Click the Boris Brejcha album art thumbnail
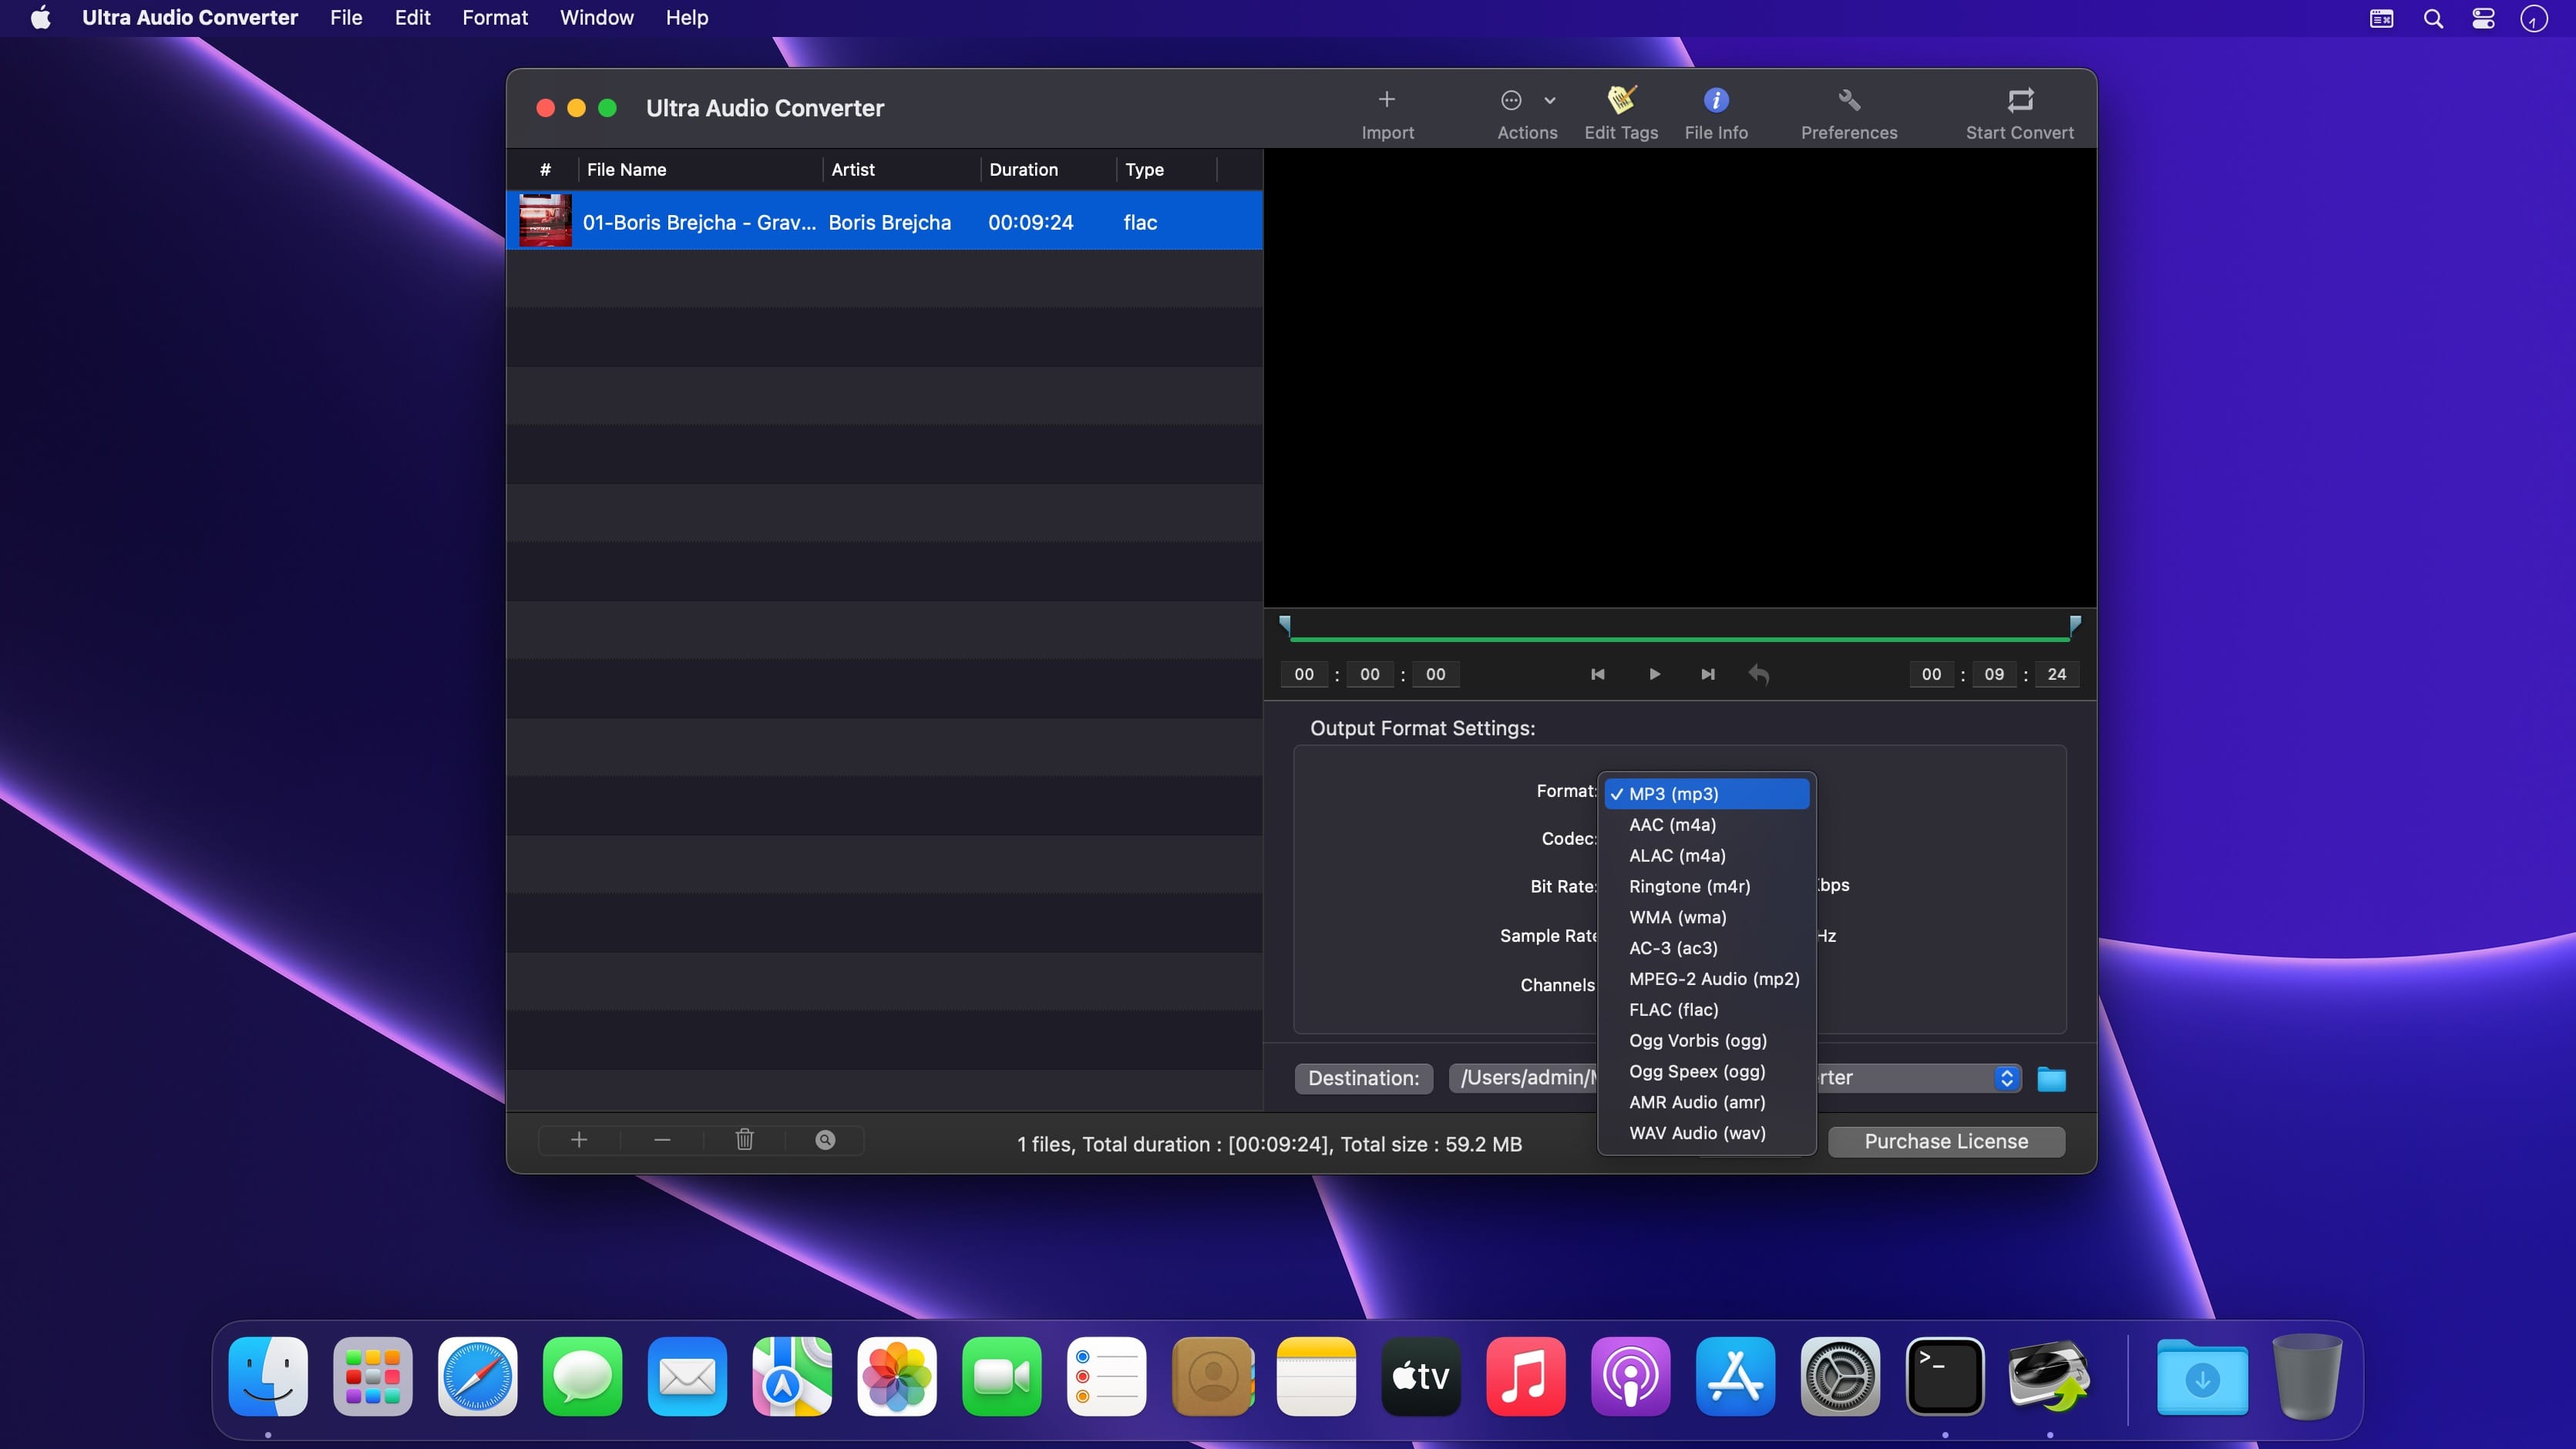 point(545,221)
